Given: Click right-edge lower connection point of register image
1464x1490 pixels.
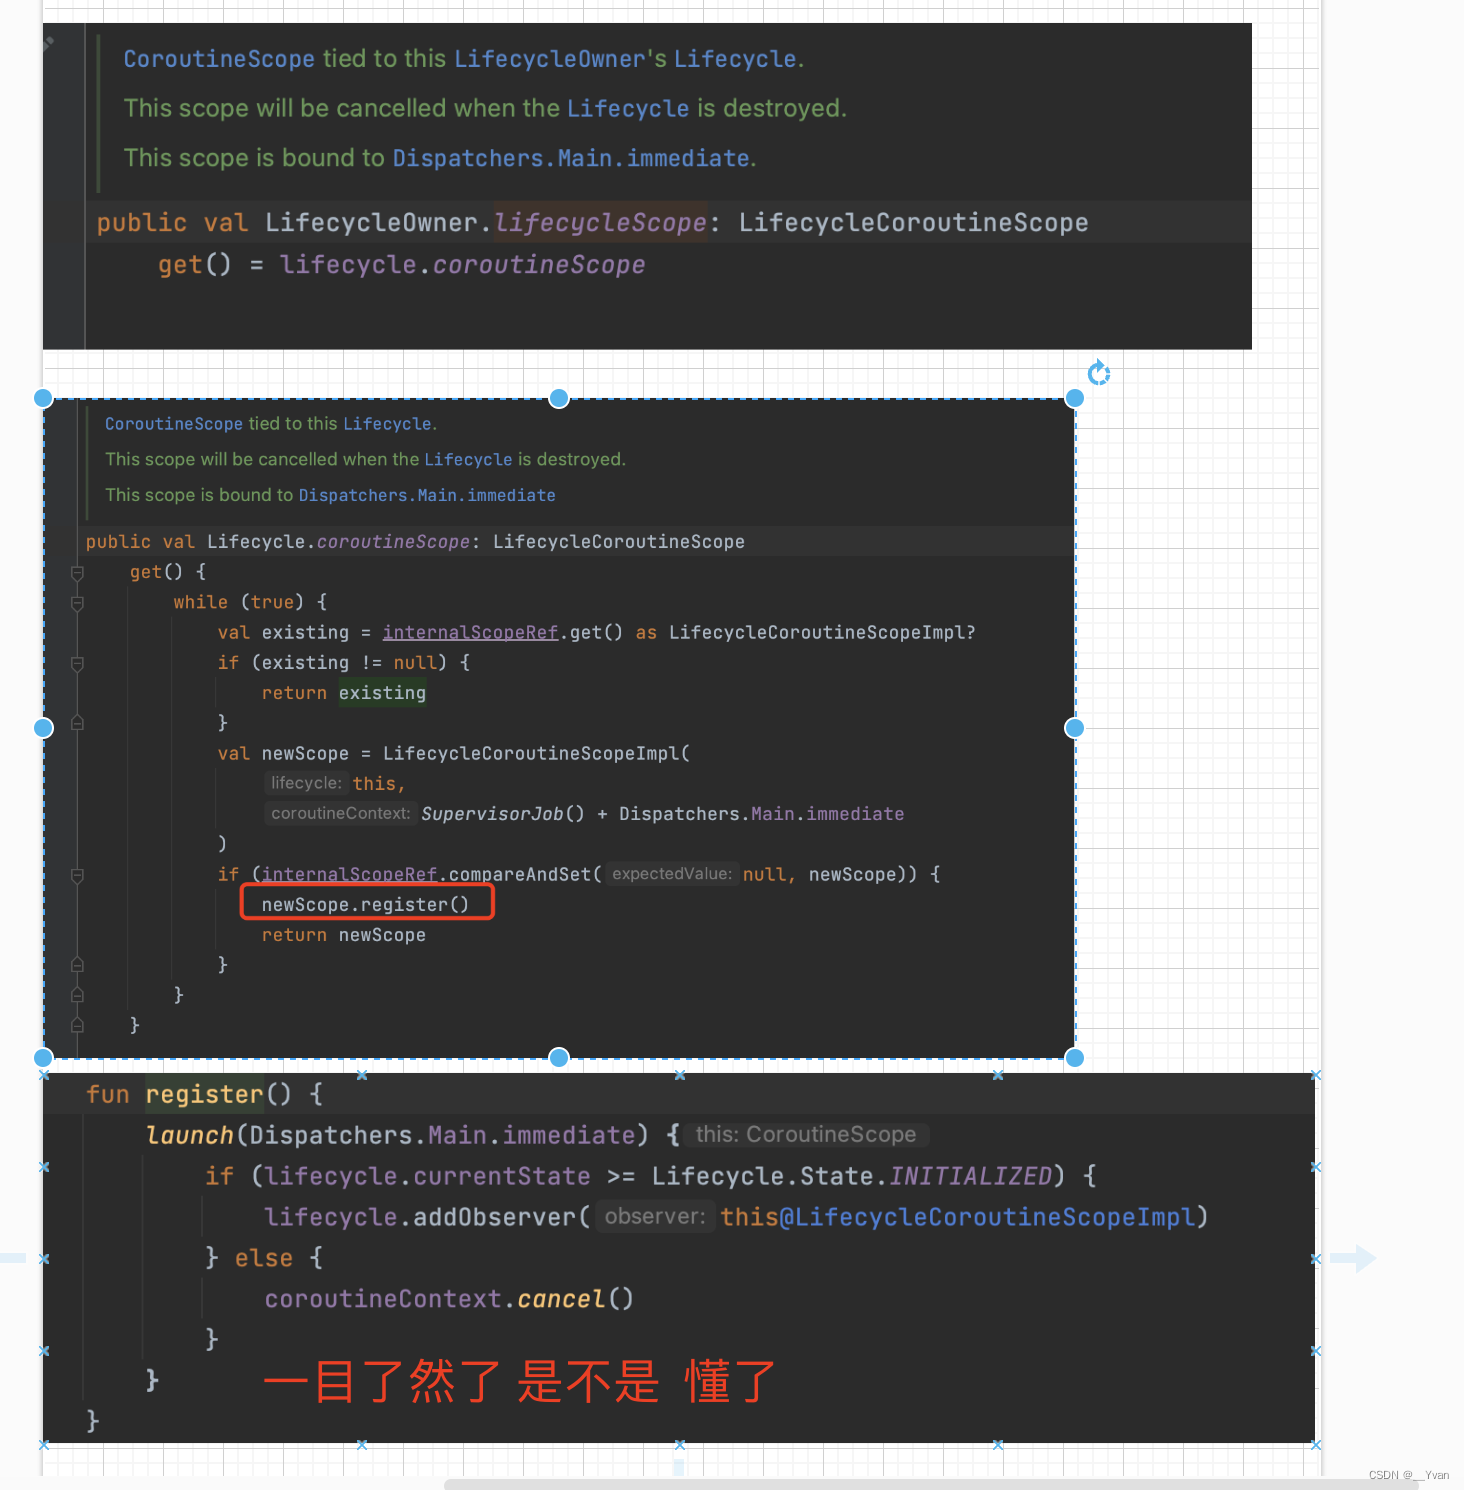Looking at the screenshot, I should 1316,1351.
